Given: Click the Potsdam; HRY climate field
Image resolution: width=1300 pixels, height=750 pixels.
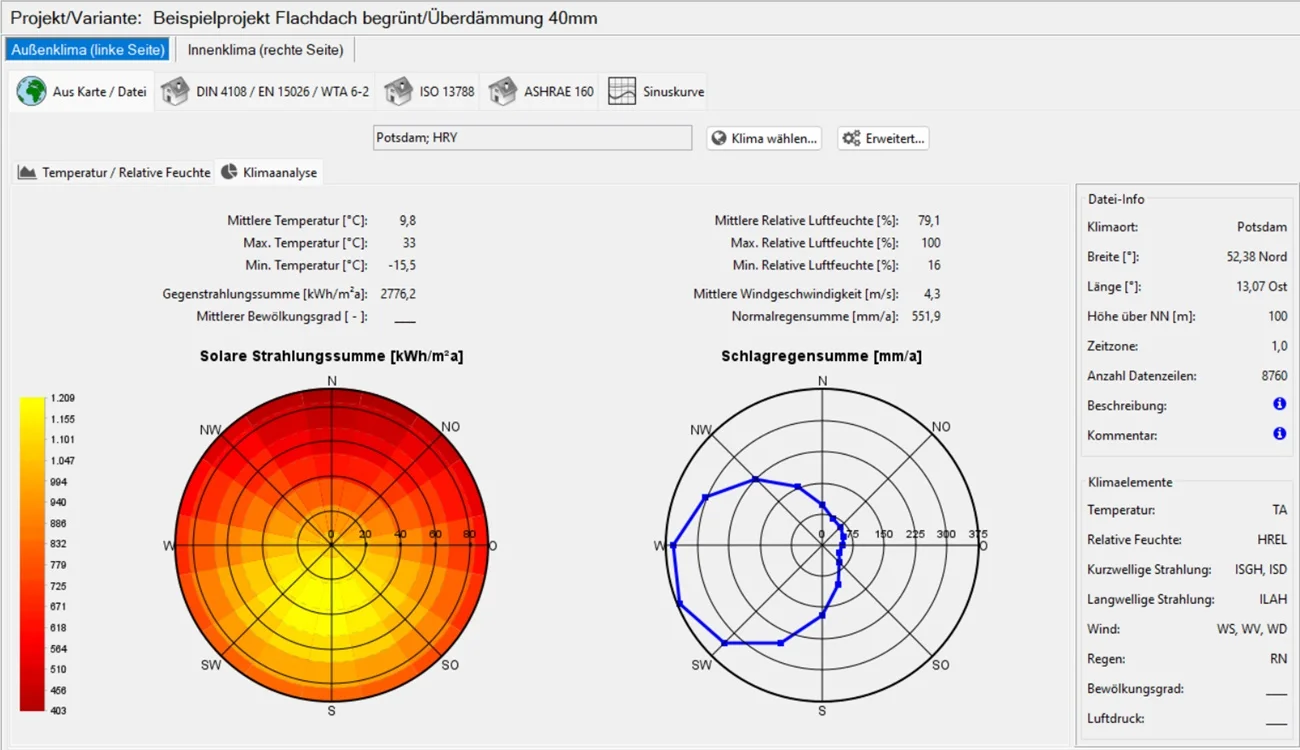Looking at the screenshot, I should tap(531, 138).
